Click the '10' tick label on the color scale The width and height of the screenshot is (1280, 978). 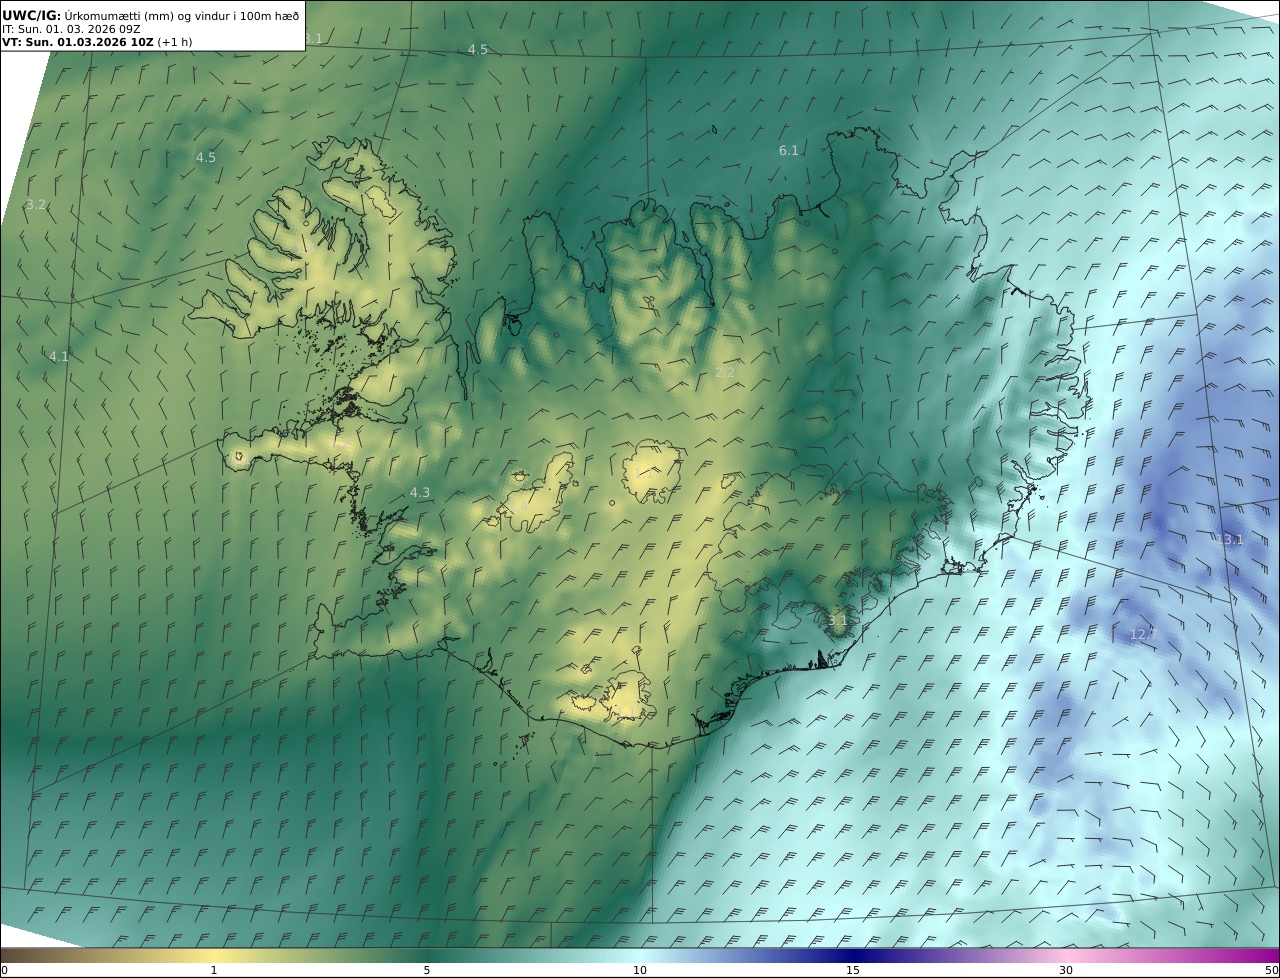(x=640, y=970)
